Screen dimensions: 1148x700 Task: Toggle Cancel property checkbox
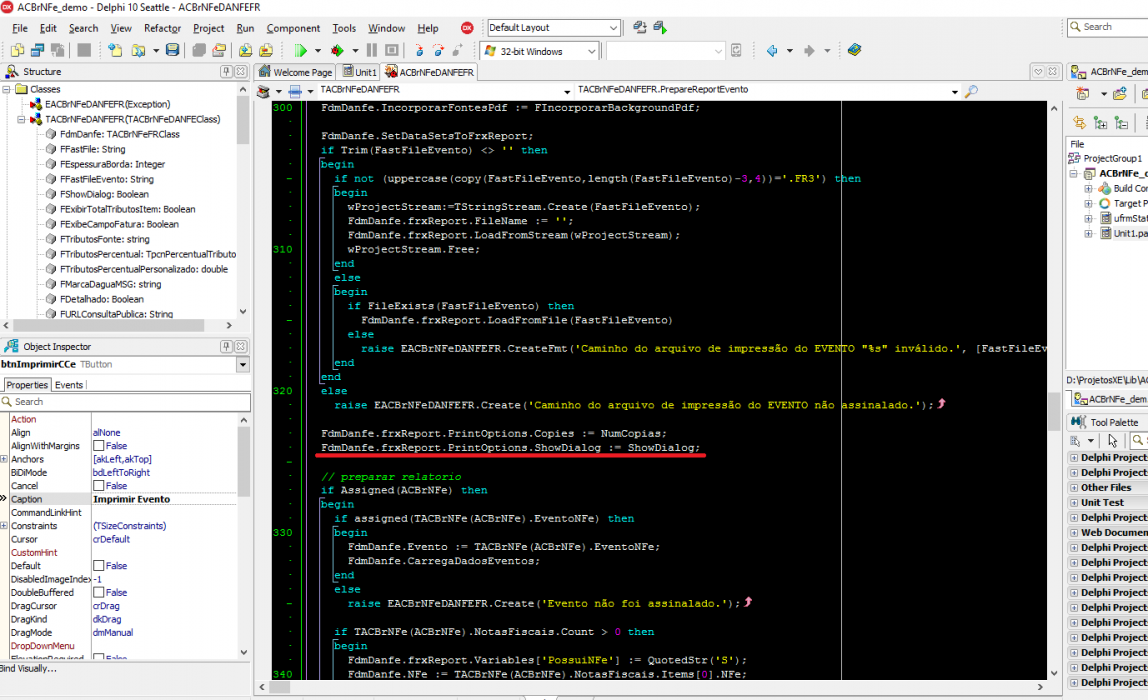[98, 485]
